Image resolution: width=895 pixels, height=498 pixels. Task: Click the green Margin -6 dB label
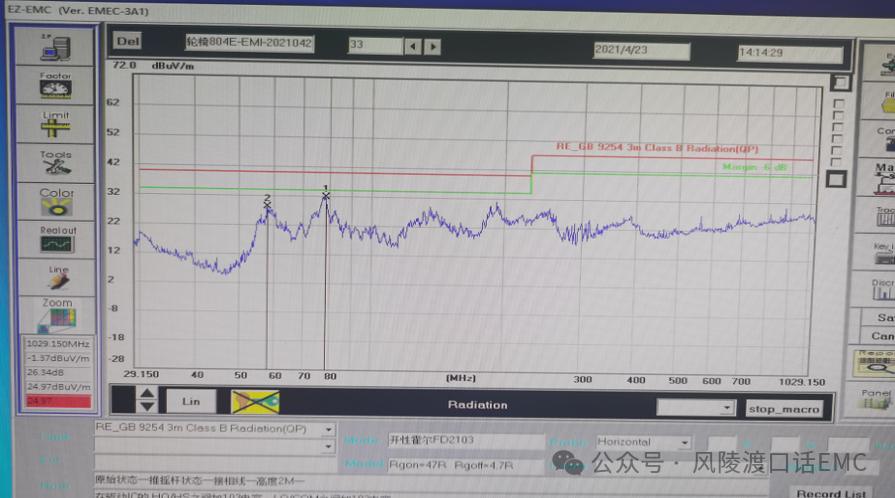click(755, 167)
